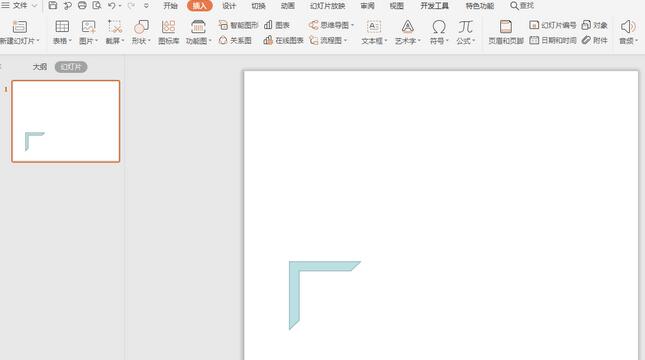The image size is (645, 360).
Task: Expand the Shapes (形状) dropdown arrow
Action: 149,41
